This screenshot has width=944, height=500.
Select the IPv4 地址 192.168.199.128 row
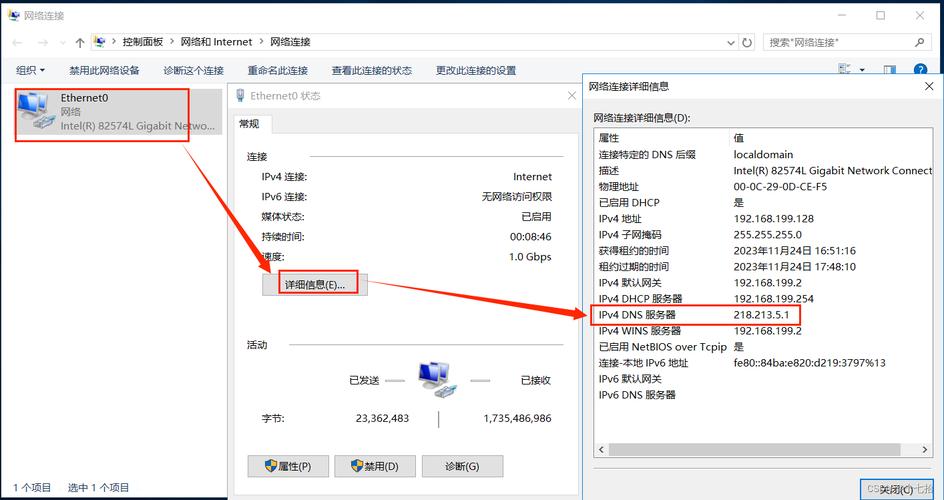tap(763, 218)
